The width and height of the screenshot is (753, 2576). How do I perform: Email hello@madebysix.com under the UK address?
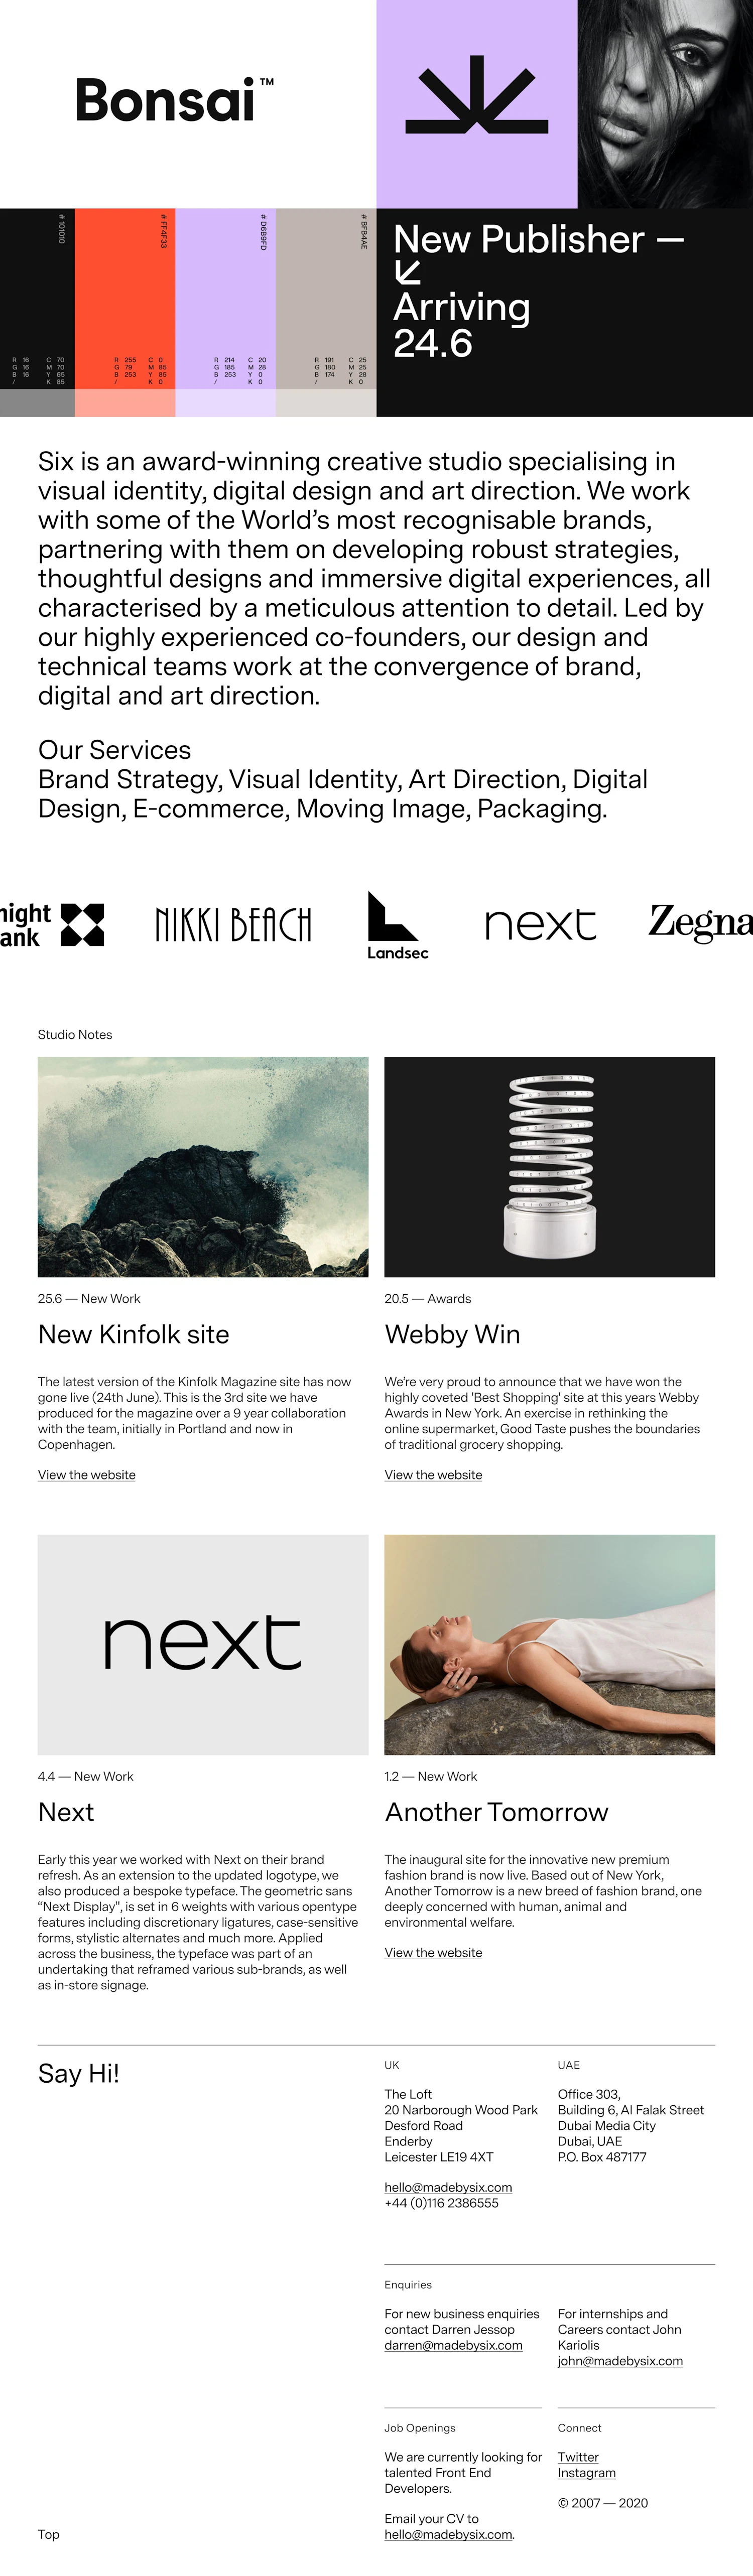(448, 2187)
